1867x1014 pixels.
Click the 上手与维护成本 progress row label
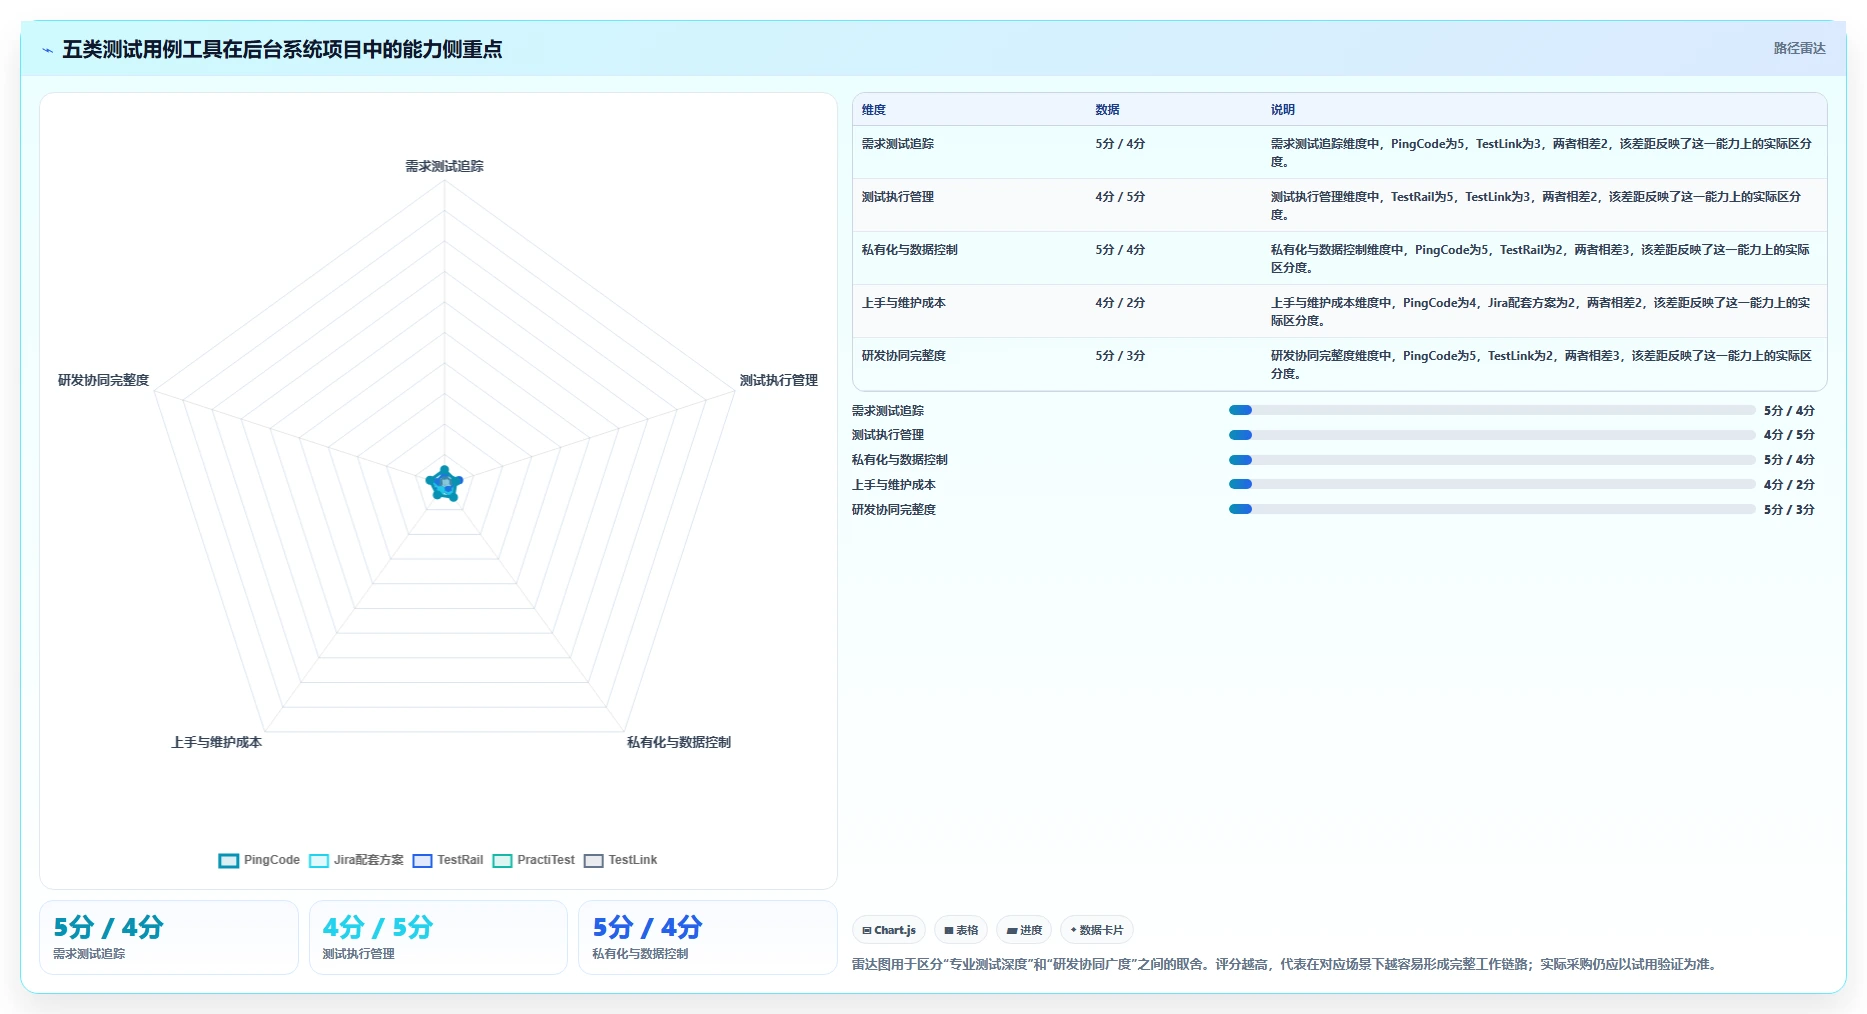click(x=893, y=485)
